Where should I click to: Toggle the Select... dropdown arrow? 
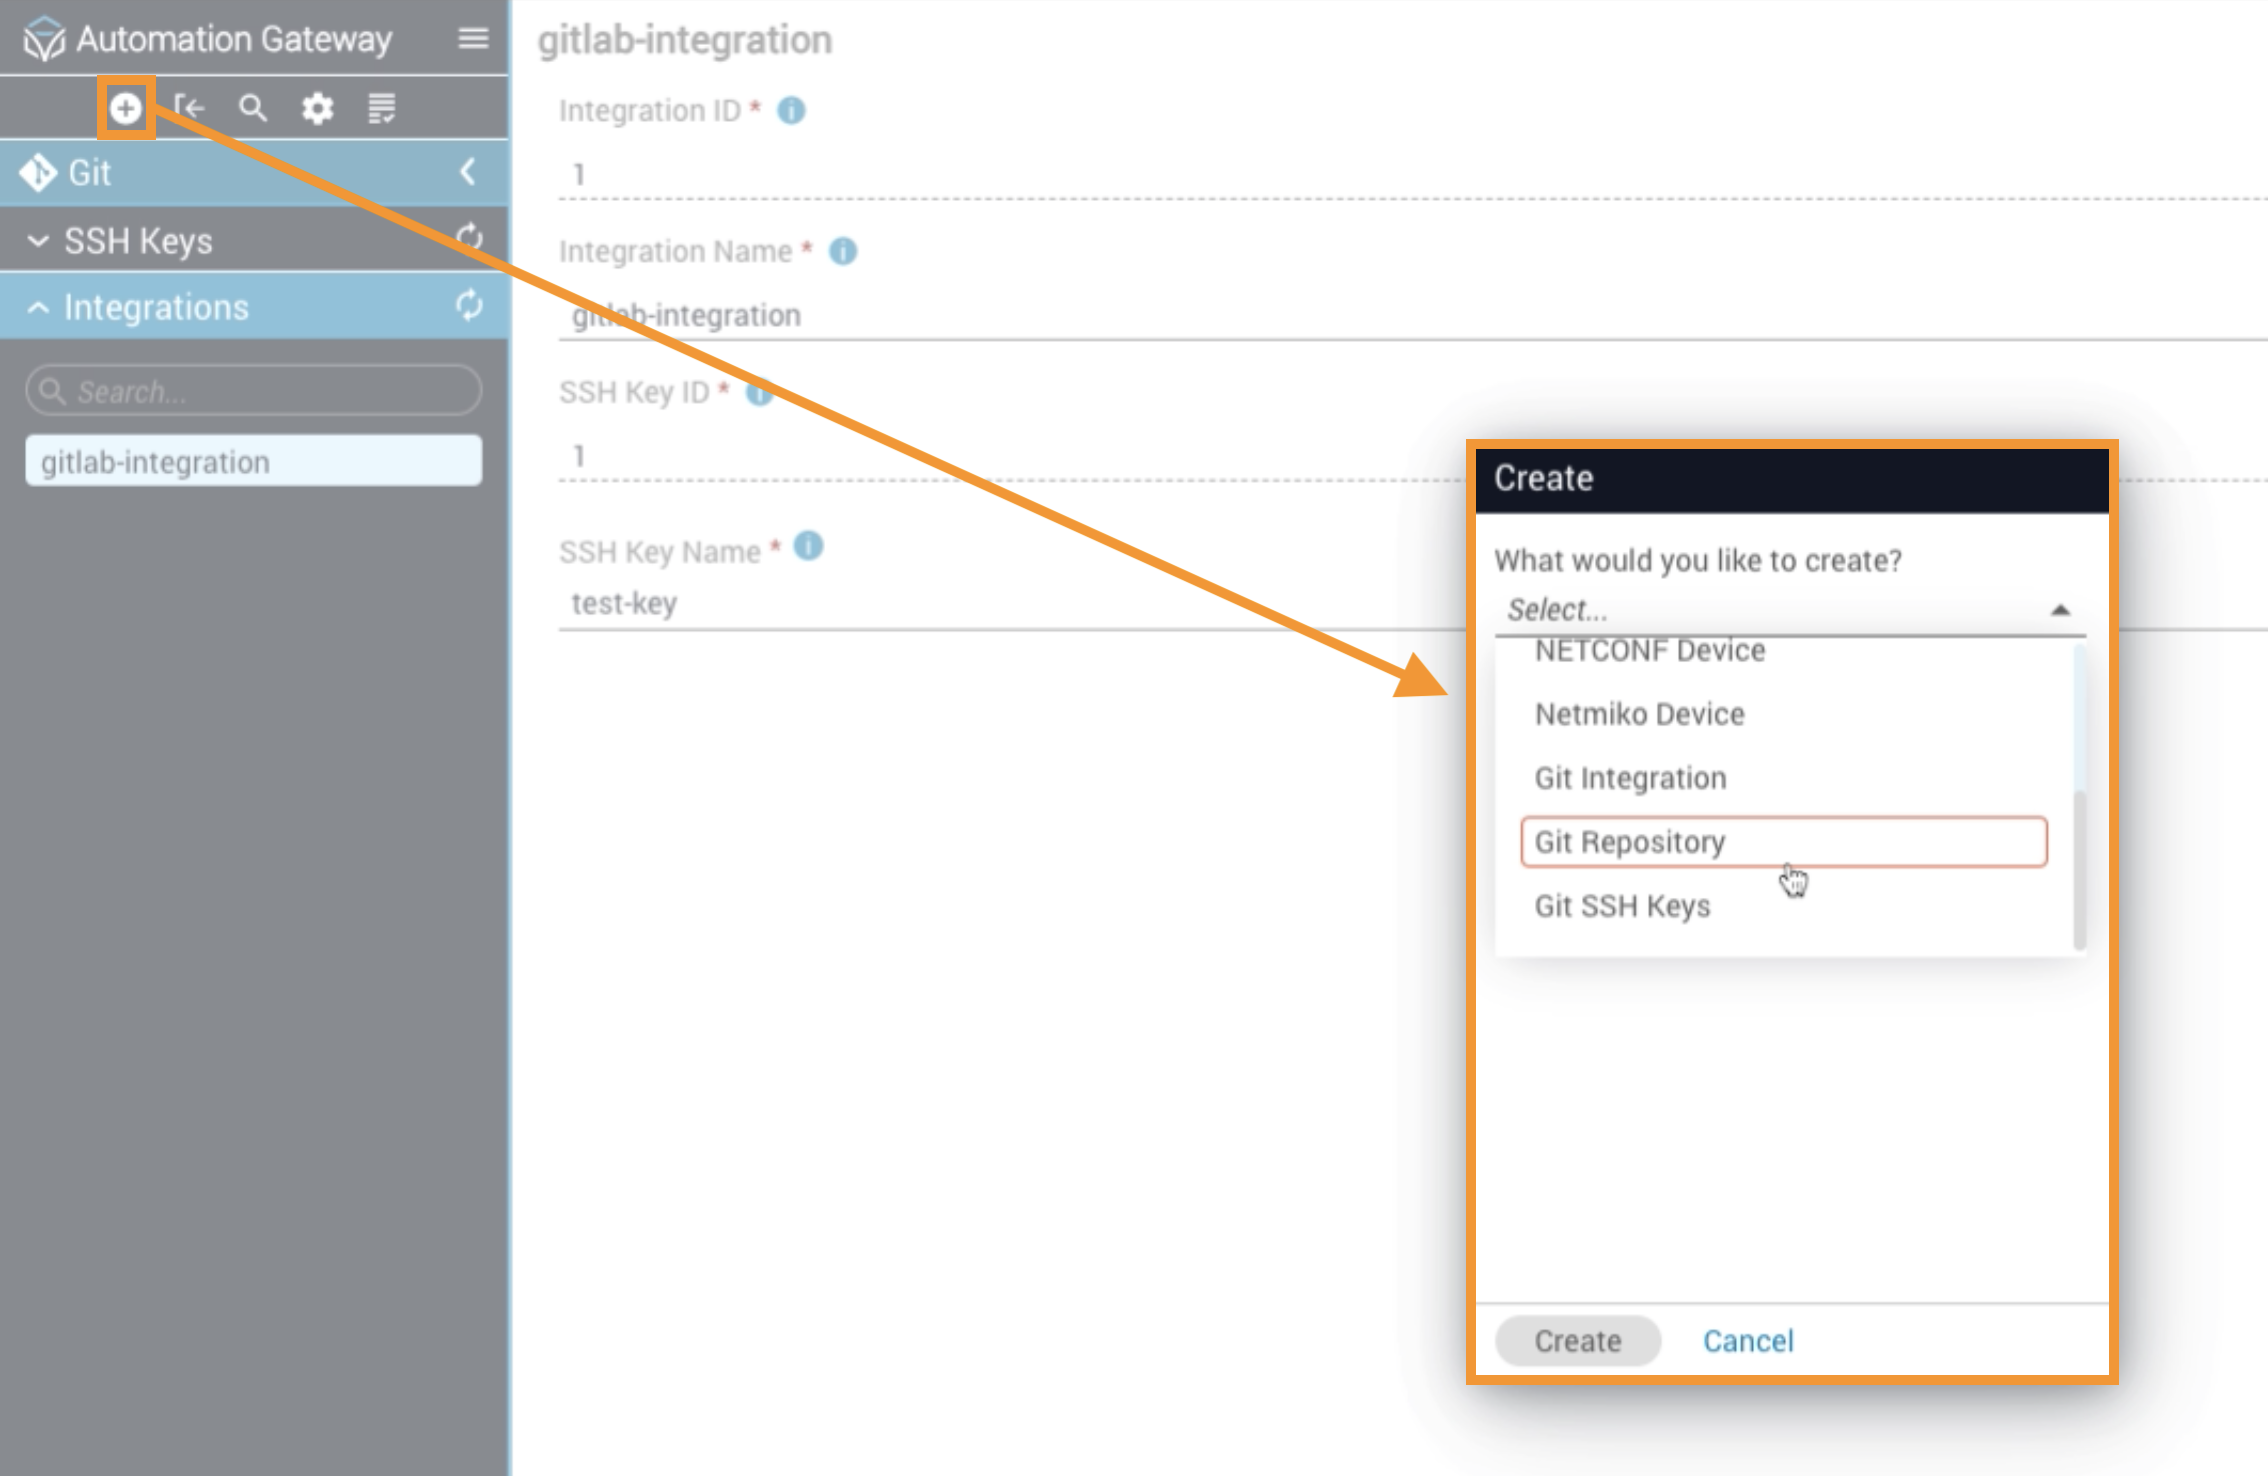click(2060, 610)
